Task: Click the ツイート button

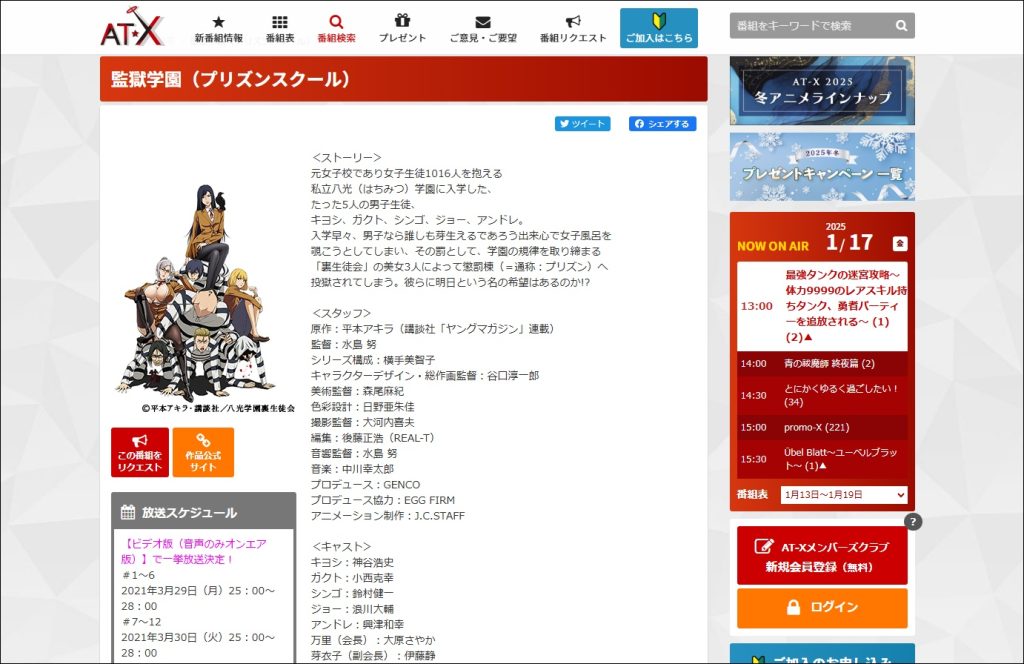Action: click(x=583, y=123)
